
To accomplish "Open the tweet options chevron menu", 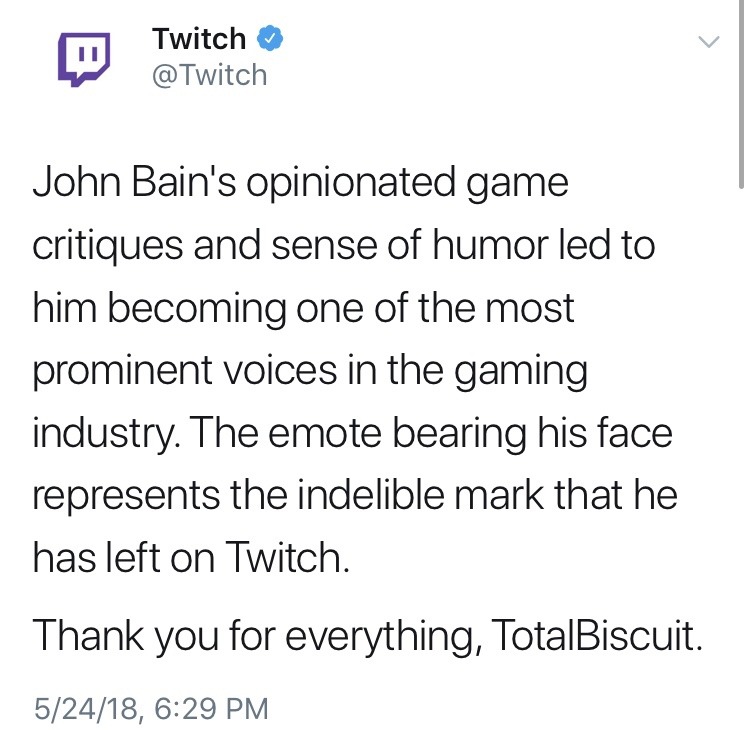I will [x=708, y=42].
